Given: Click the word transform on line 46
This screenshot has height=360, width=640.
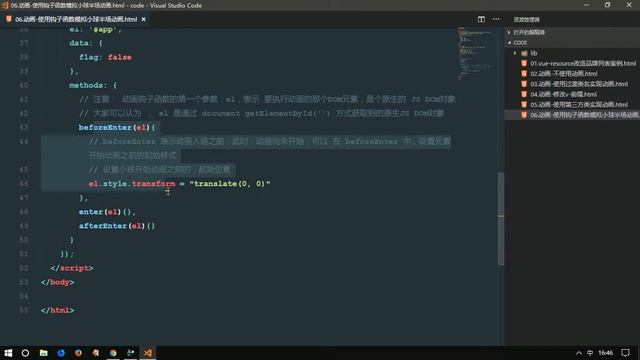Looking at the screenshot, I should coord(153,184).
